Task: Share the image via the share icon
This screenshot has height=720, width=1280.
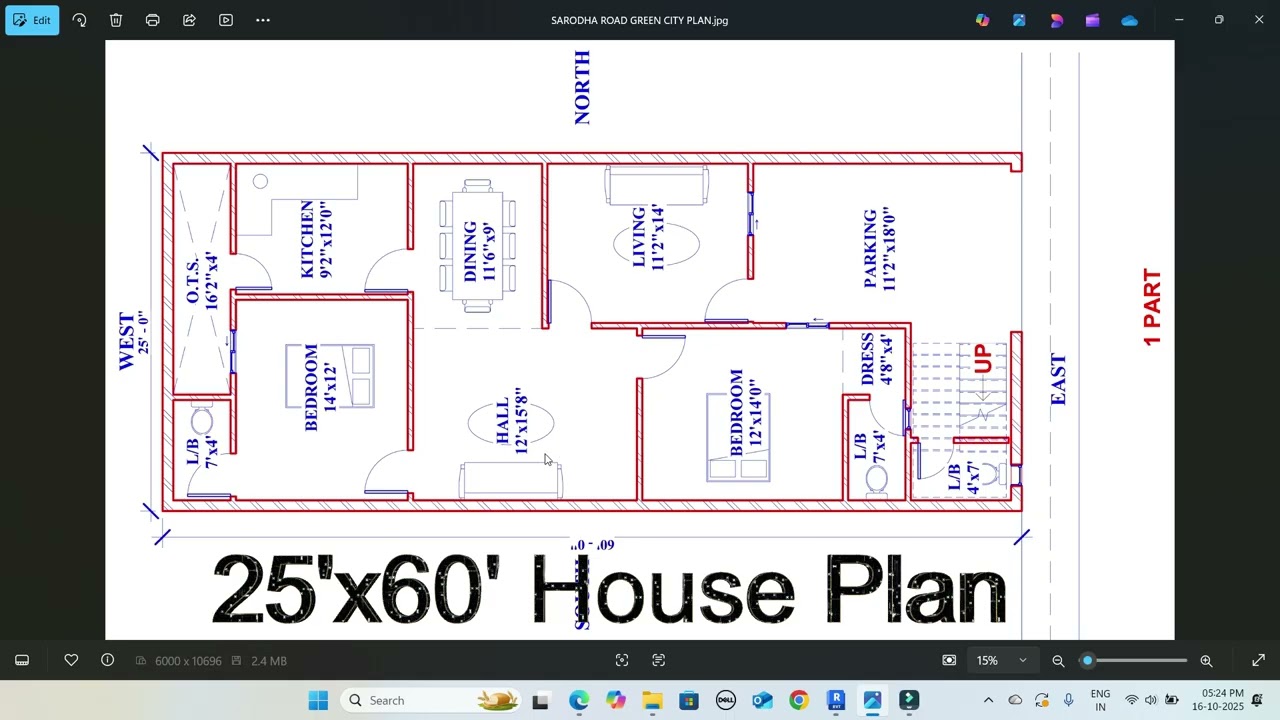Action: tap(189, 20)
